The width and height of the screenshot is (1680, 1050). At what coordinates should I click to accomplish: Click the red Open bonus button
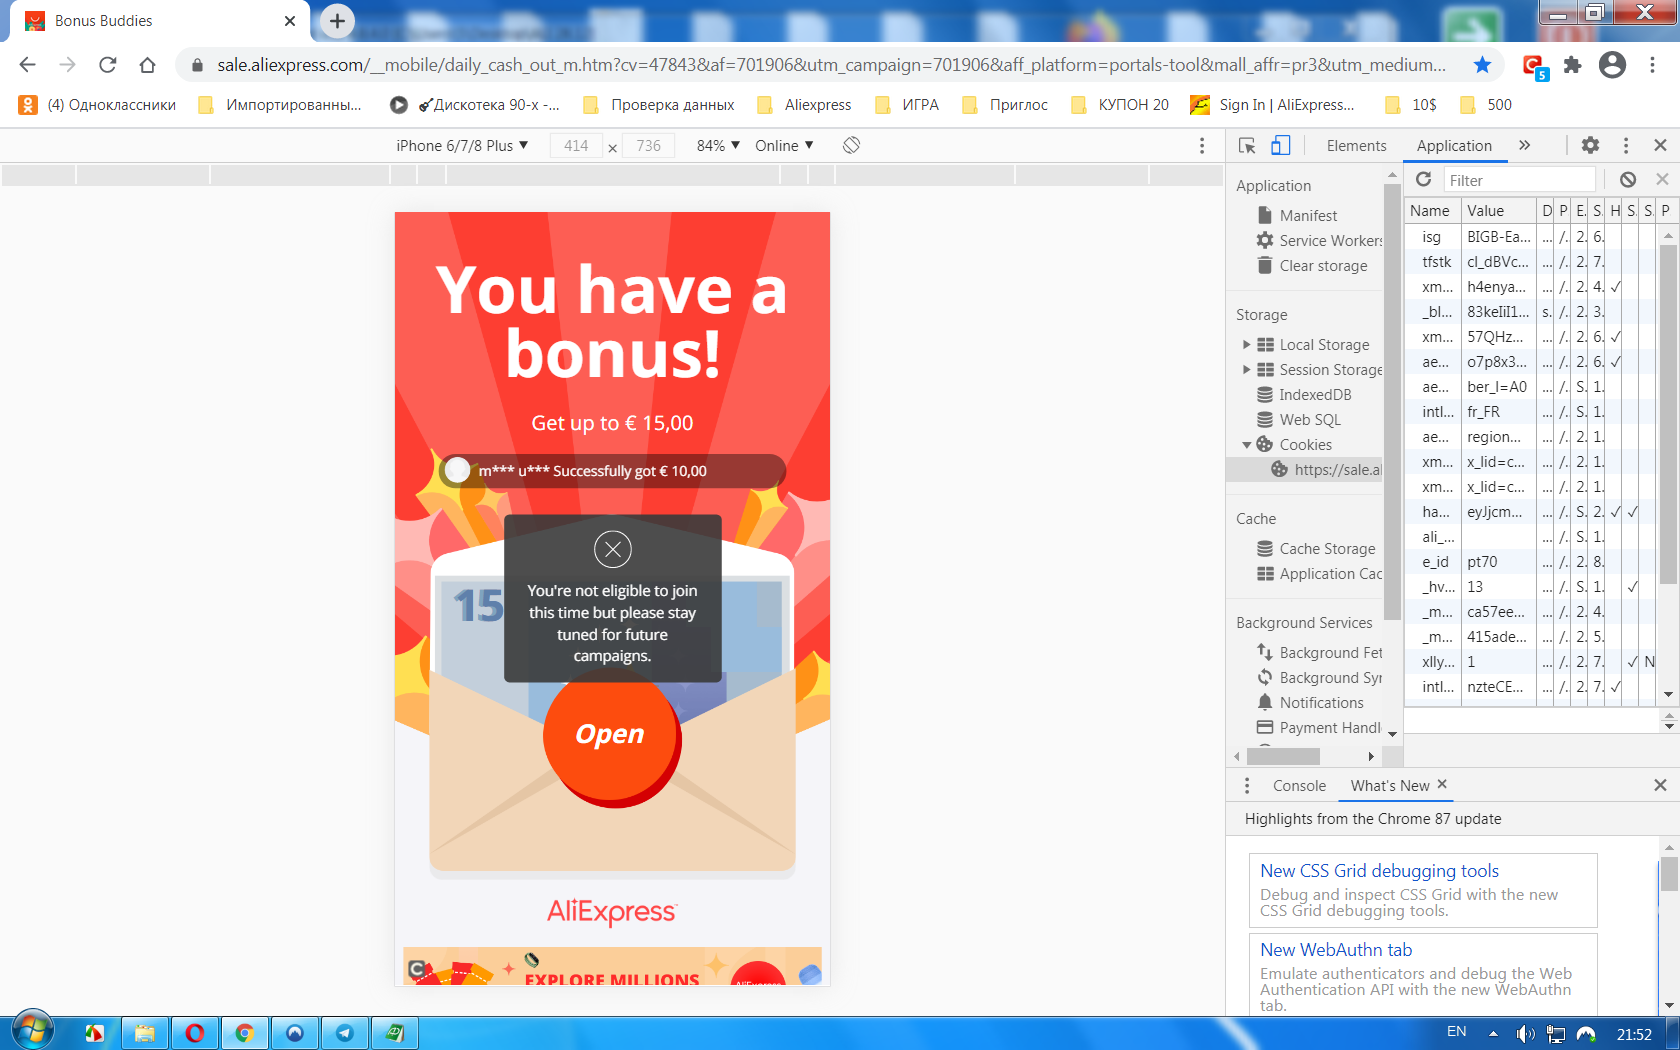pyautogui.click(x=611, y=736)
